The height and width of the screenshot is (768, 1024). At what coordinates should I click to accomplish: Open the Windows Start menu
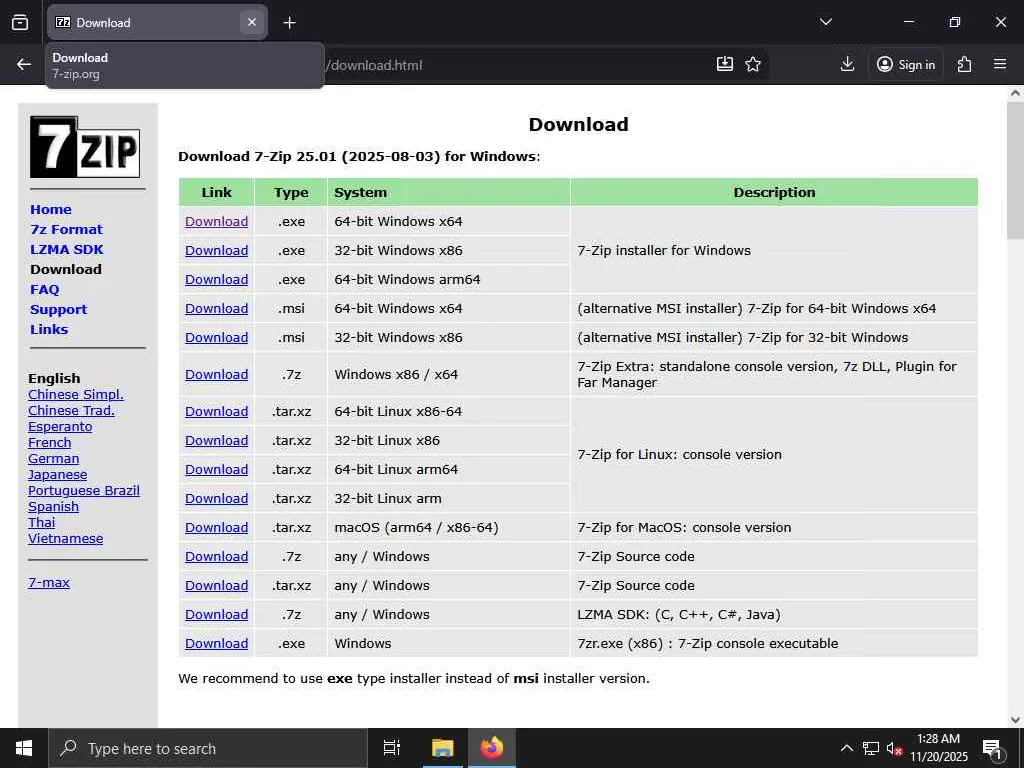[x=24, y=748]
